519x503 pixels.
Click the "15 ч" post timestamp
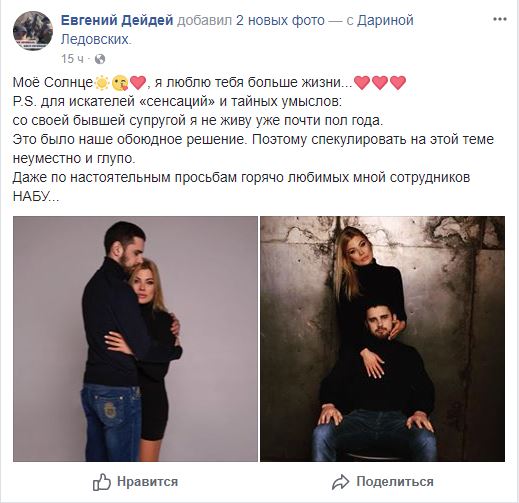coord(72,59)
